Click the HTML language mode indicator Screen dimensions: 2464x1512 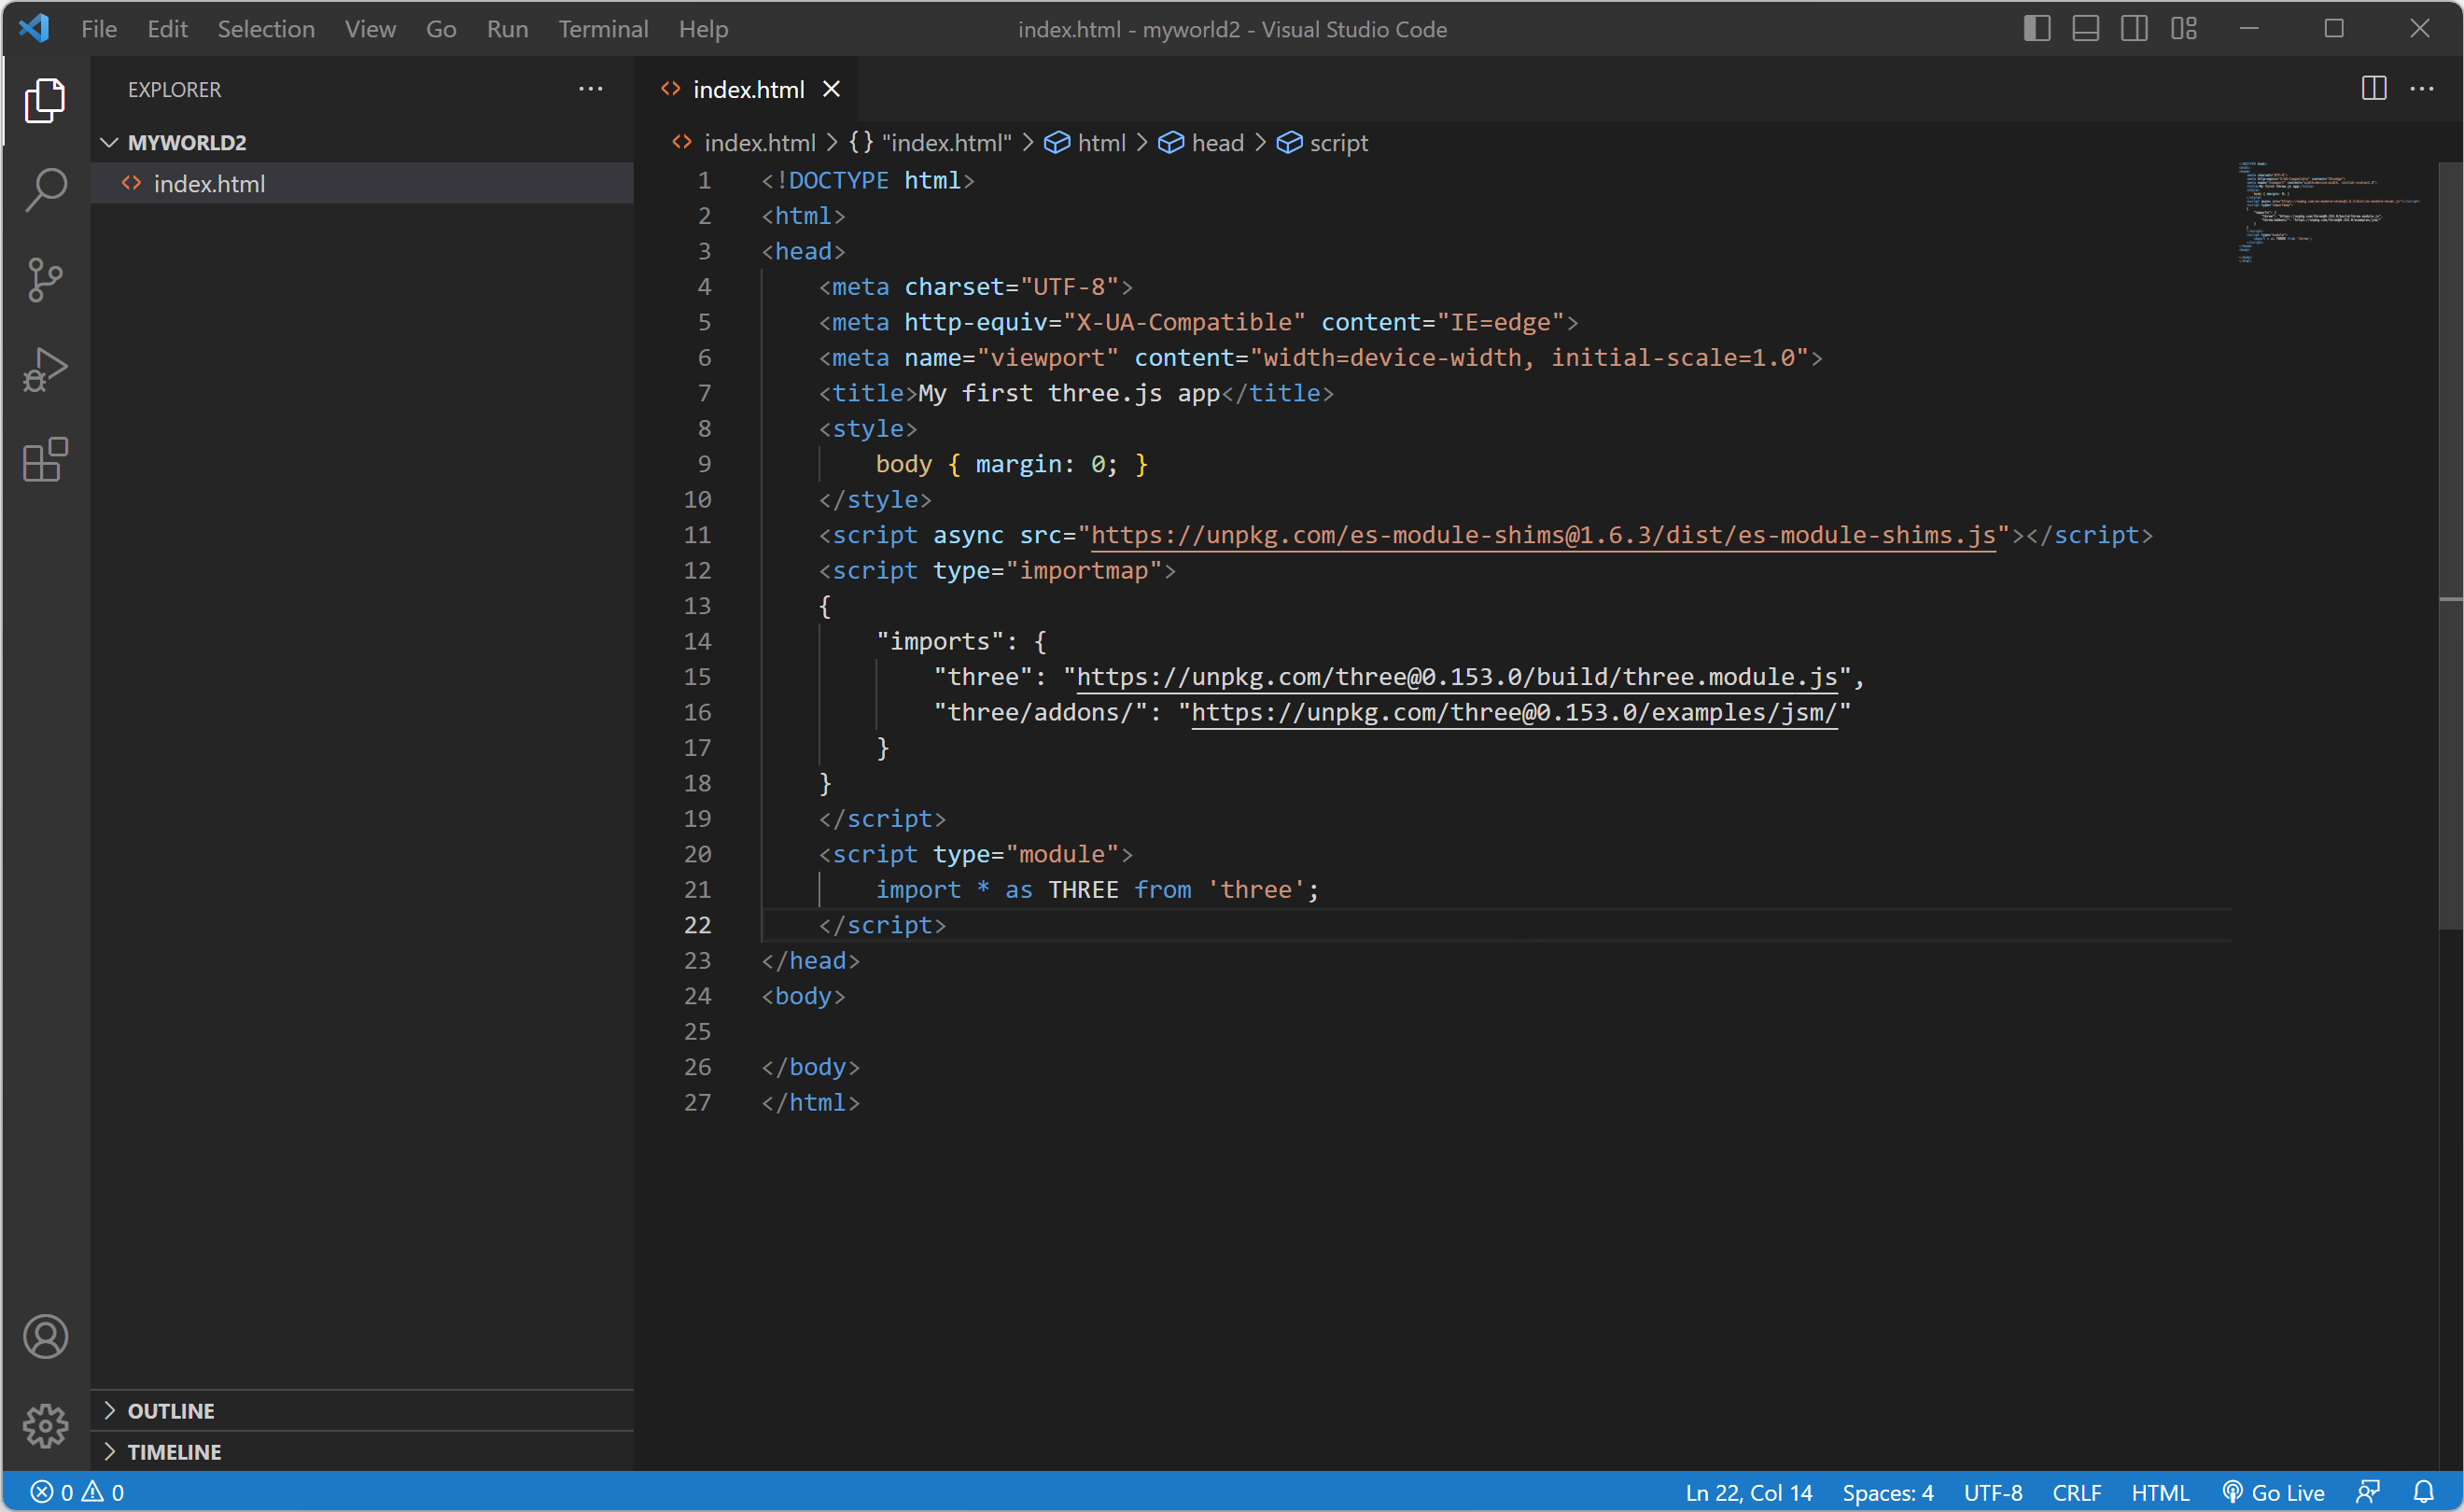[2159, 1492]
